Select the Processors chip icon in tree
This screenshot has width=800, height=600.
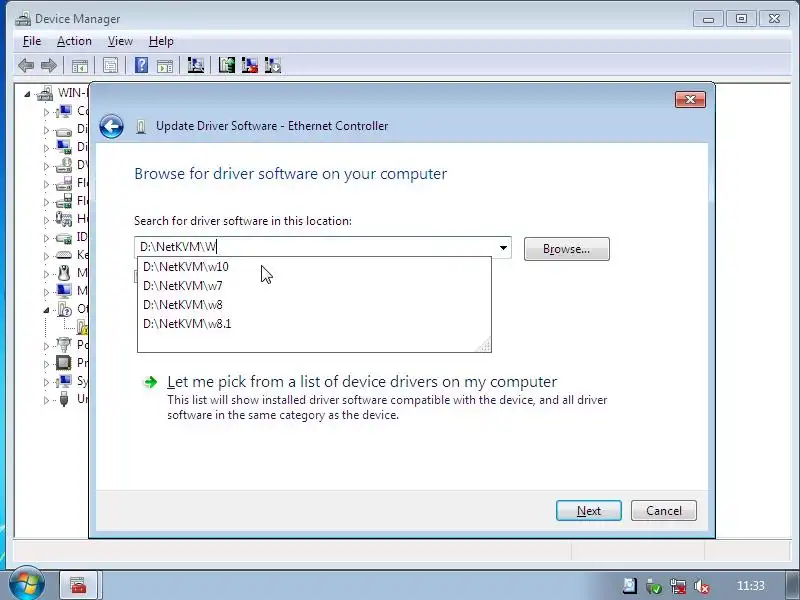click(x=64, y=363)
